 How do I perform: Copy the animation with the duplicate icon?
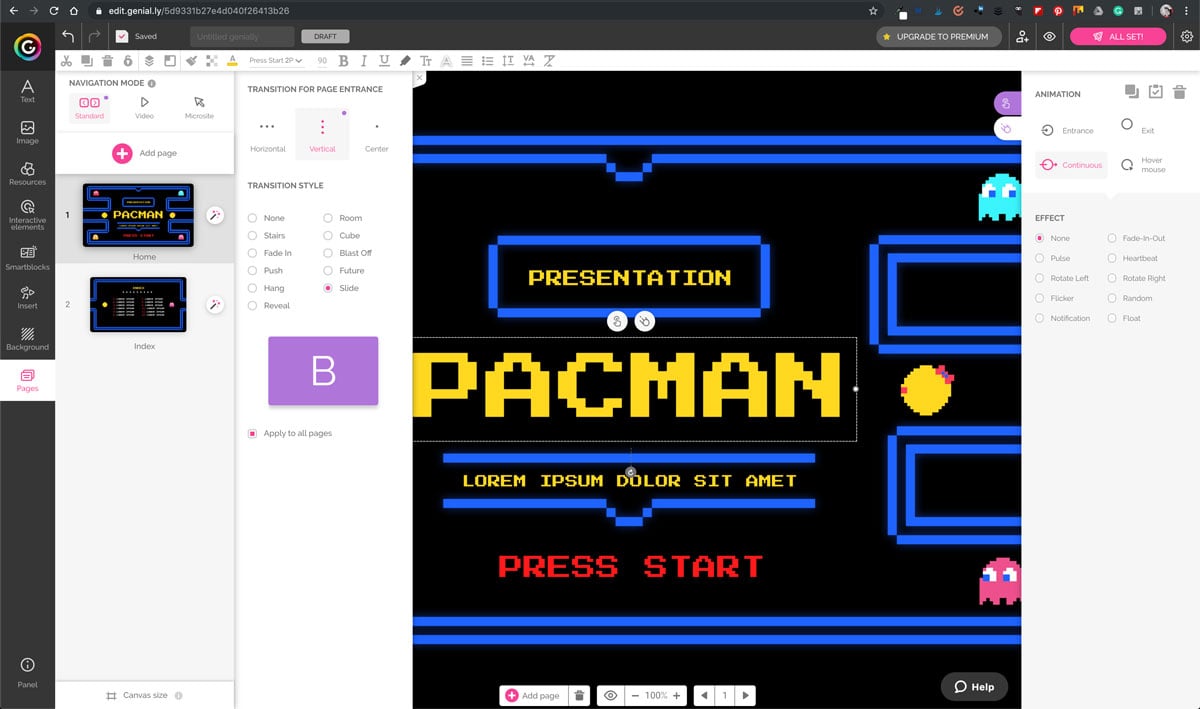click(1131, 92)
